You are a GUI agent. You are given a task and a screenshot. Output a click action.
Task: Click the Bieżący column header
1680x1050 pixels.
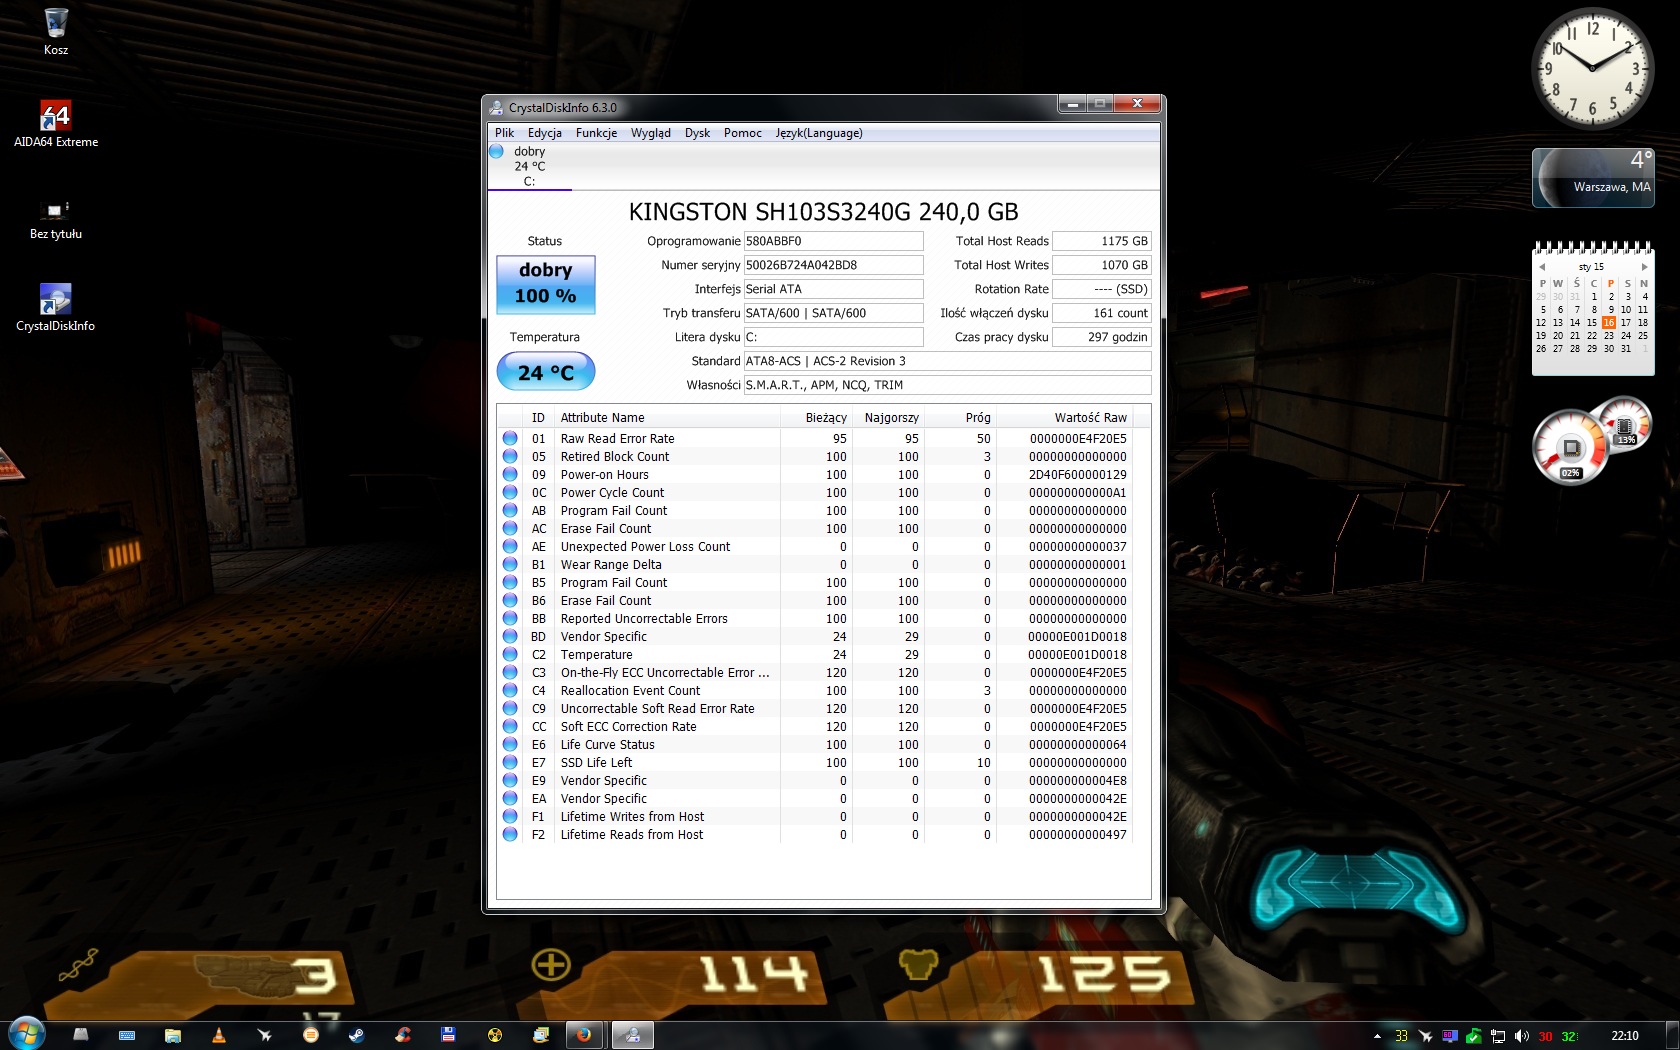click(x=816, y=418)
